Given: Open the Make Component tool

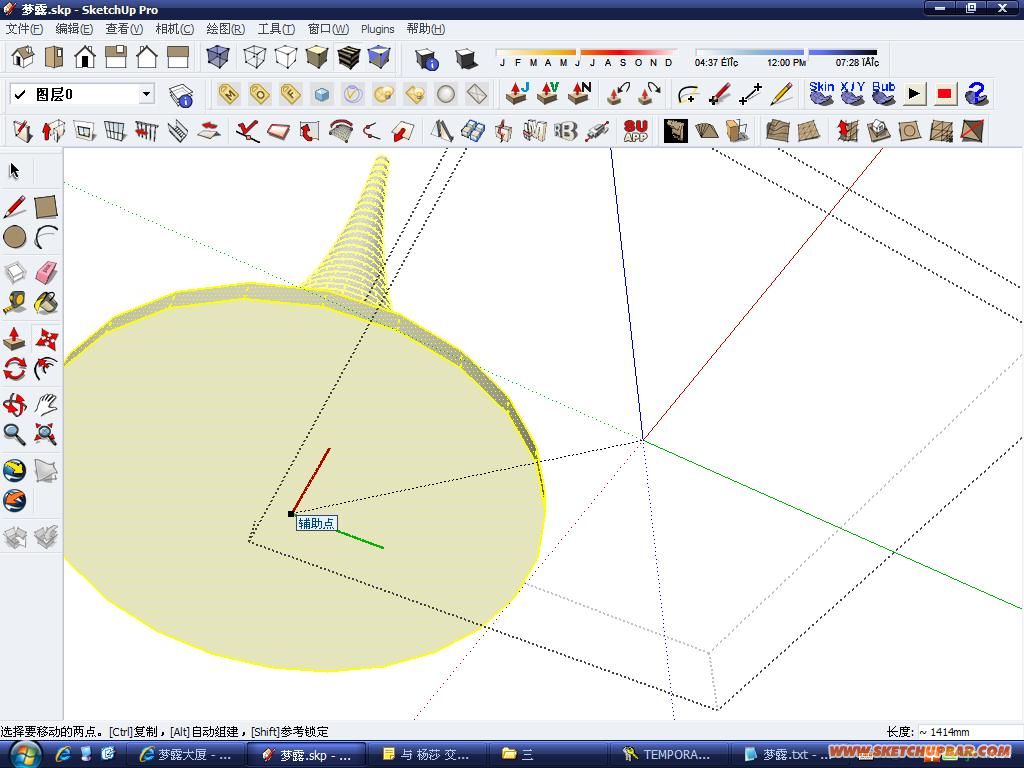Looking at the screenshot, I should tap(15, 273).
